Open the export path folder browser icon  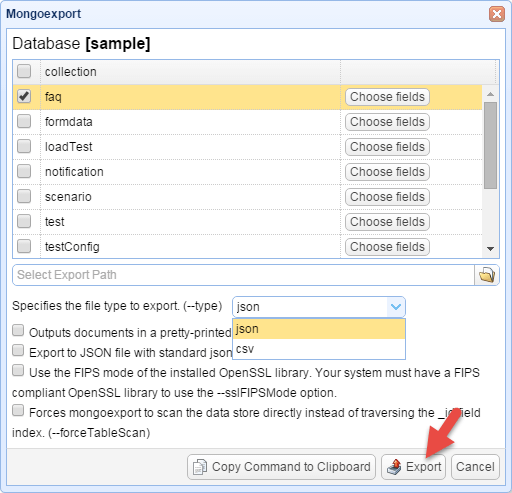[487, 275]
